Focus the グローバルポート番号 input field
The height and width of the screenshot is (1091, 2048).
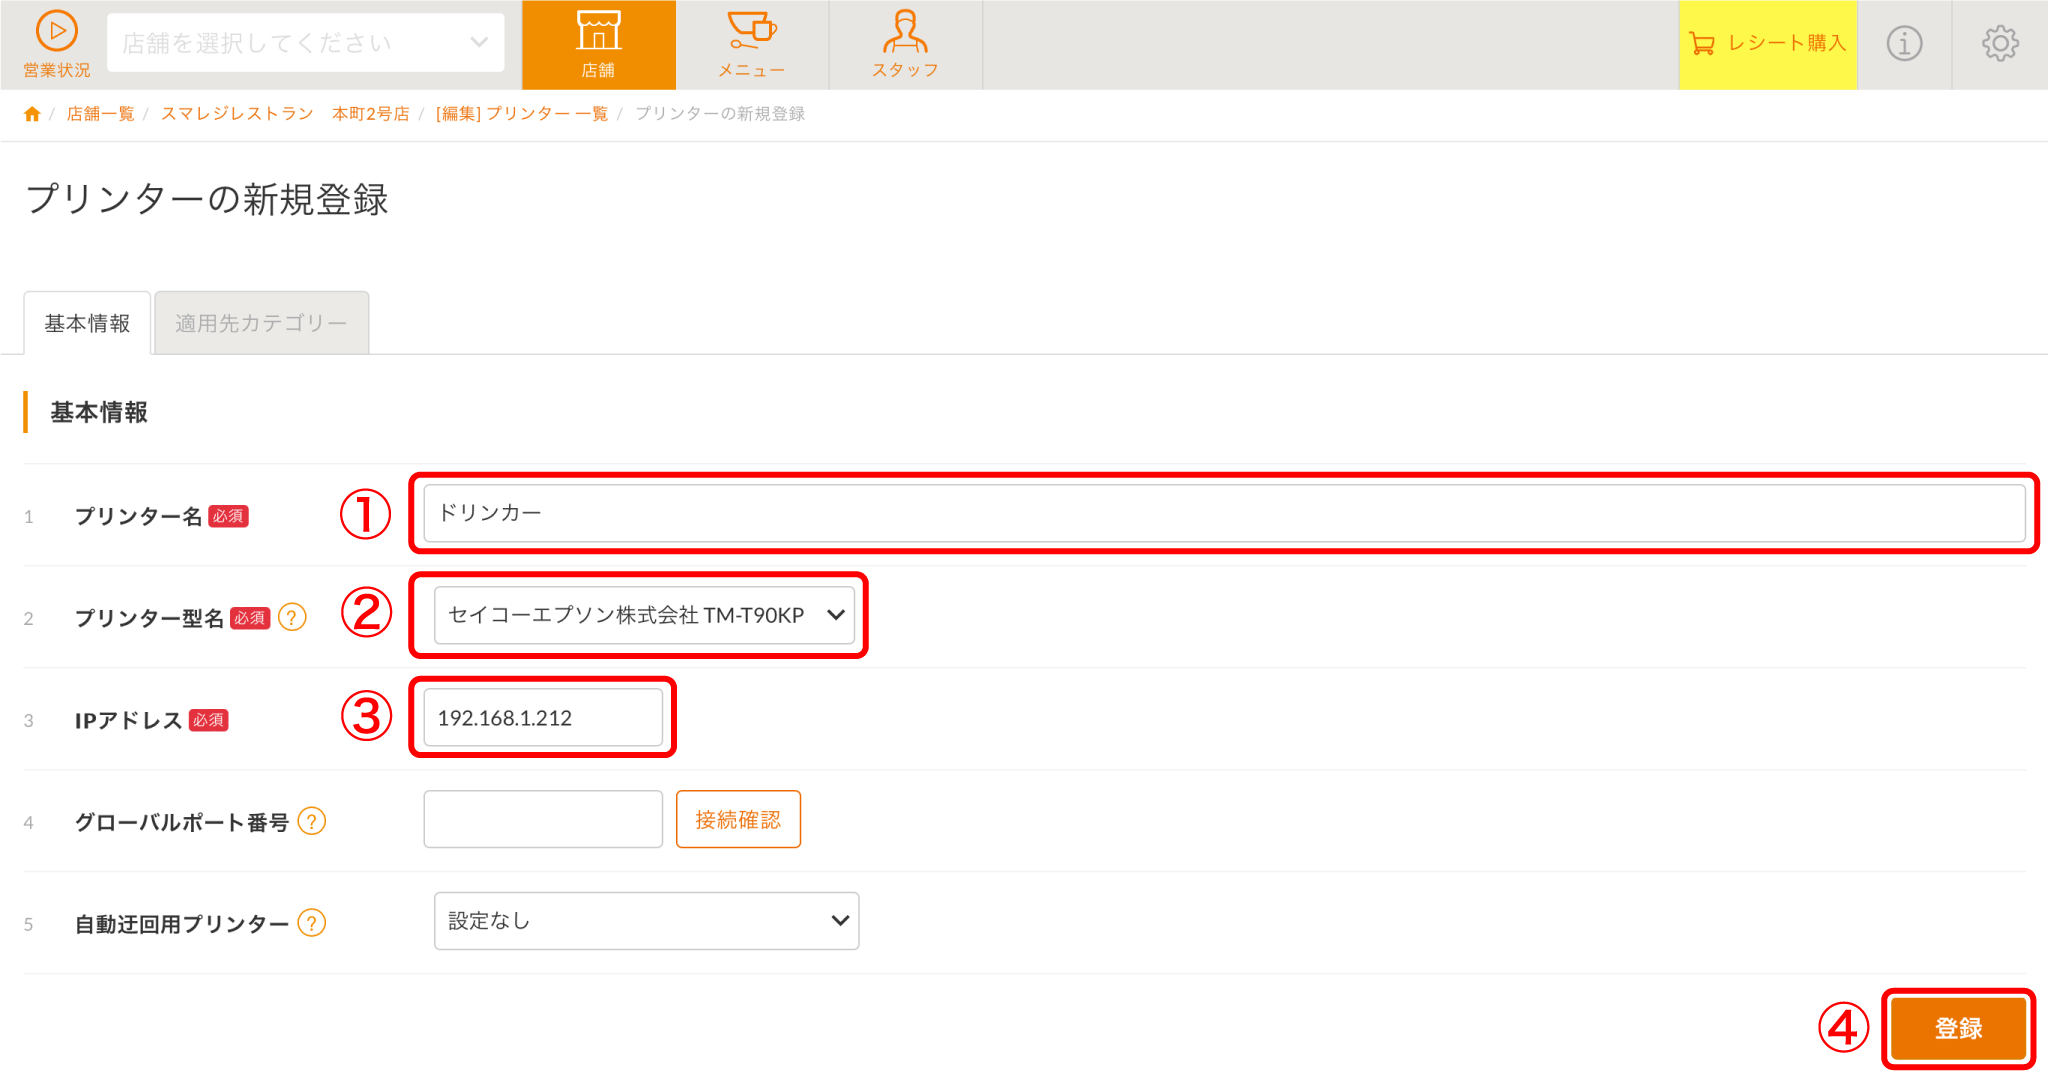click(543, 820)
